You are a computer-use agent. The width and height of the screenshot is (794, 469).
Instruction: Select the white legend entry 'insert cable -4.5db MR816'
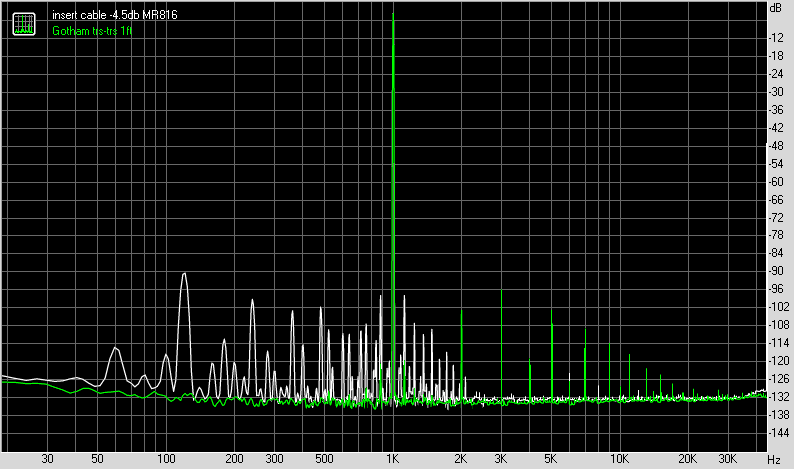click(x=115, y=15)
